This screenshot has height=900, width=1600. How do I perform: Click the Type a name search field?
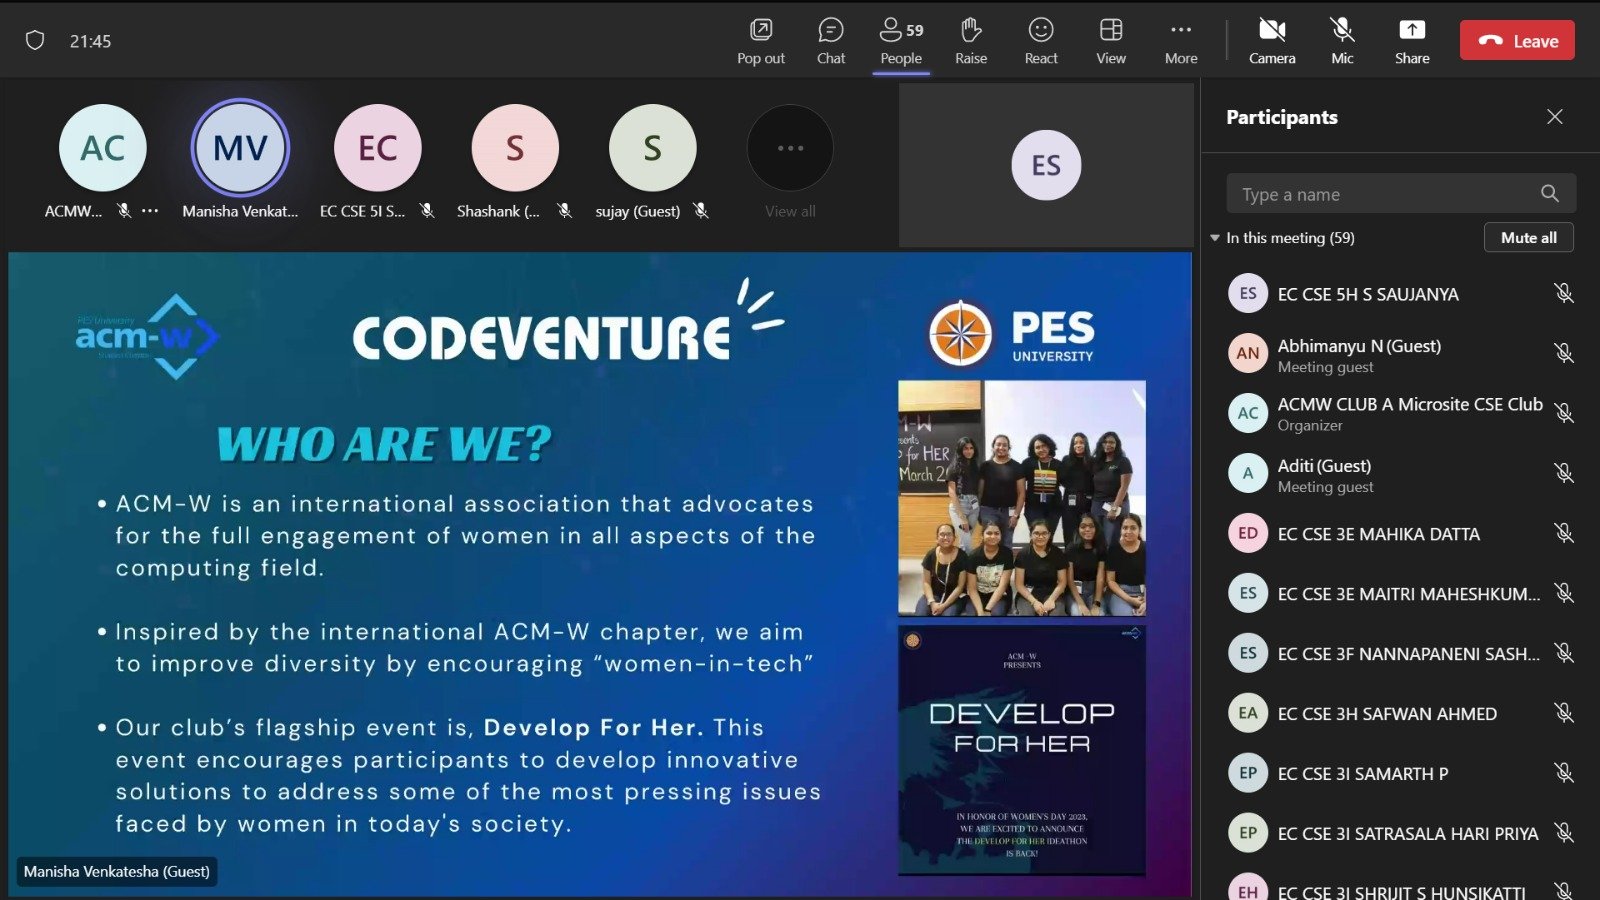(1380, 193)
